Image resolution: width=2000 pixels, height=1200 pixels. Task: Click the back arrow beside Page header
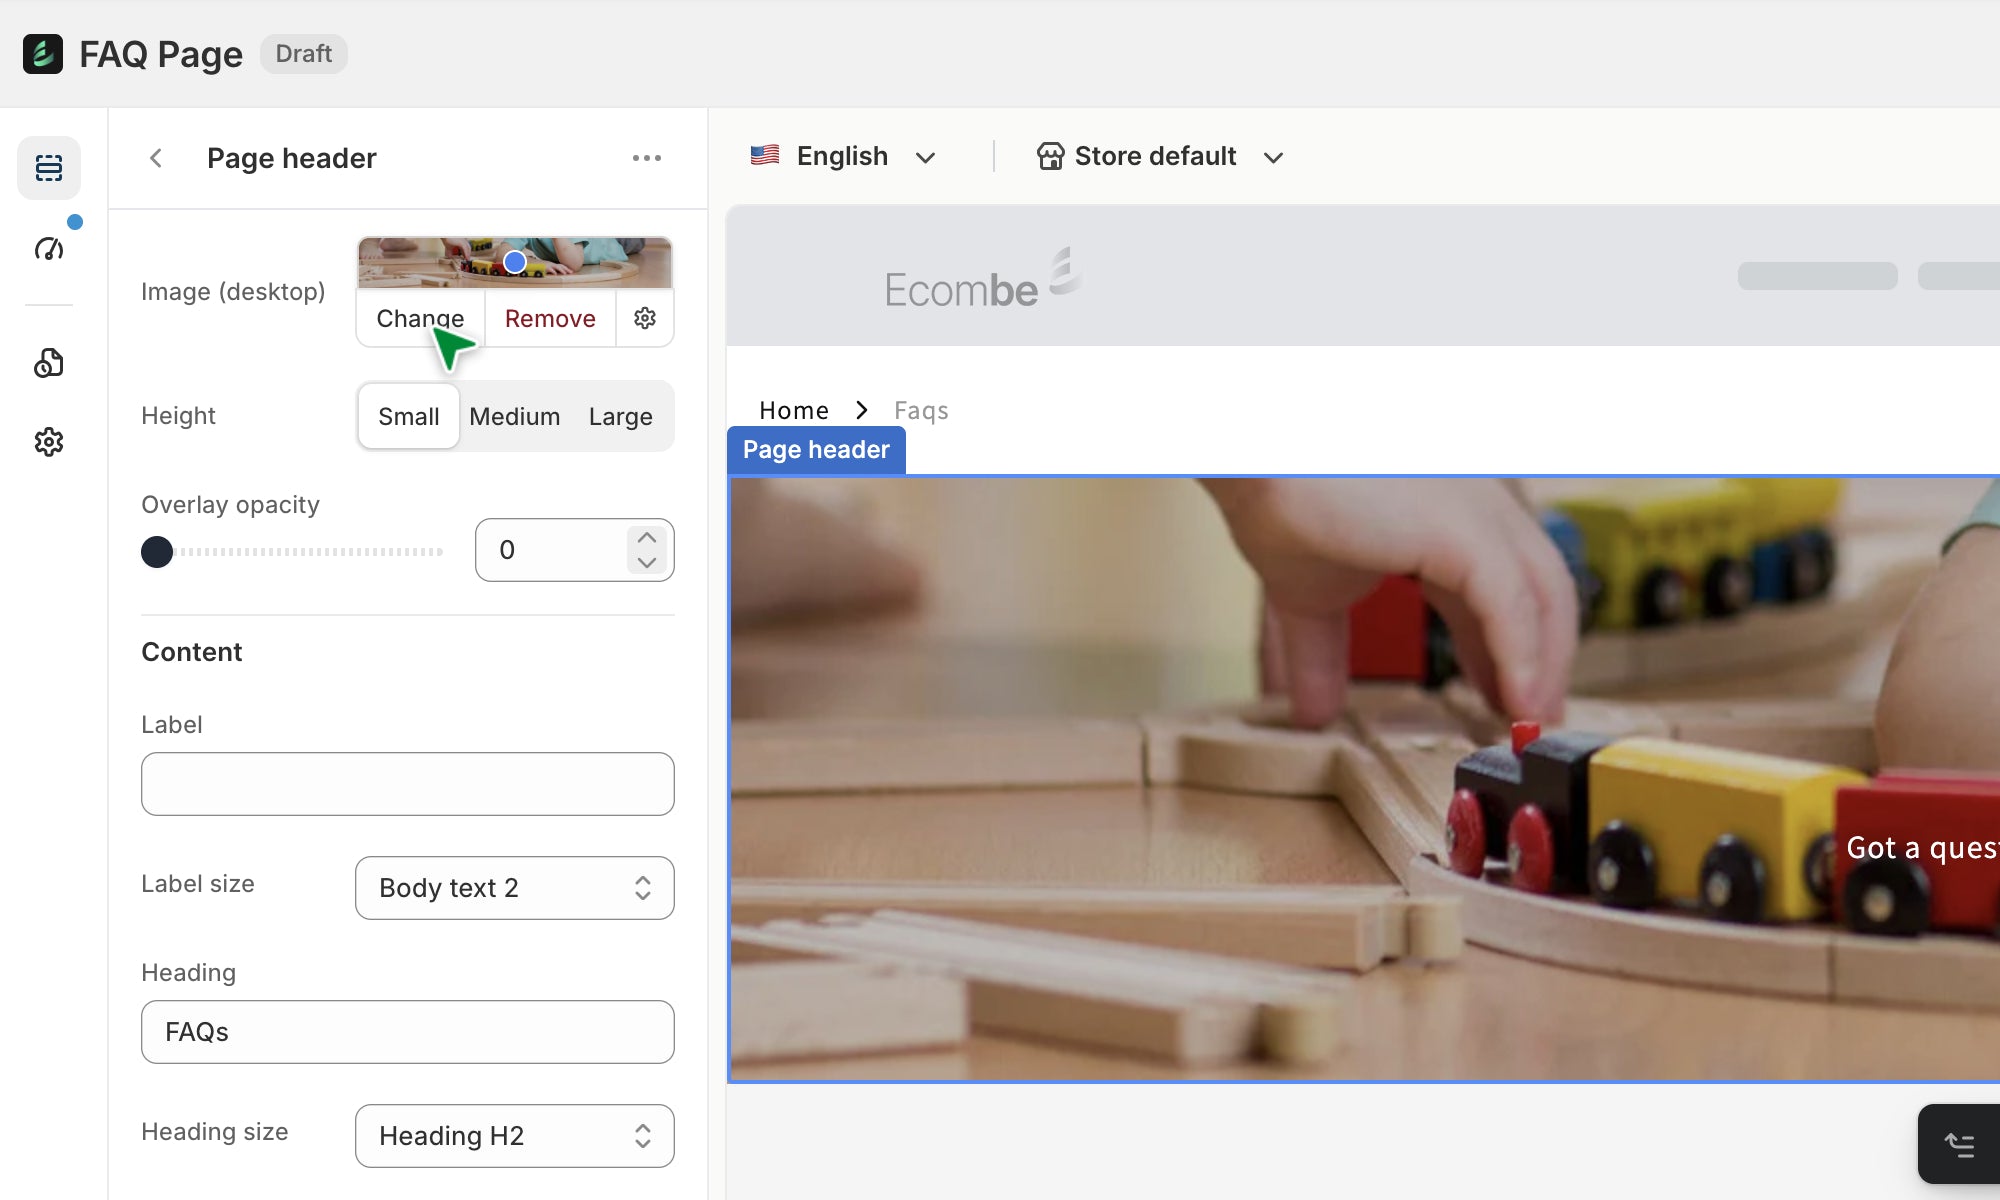click(156, 158)
